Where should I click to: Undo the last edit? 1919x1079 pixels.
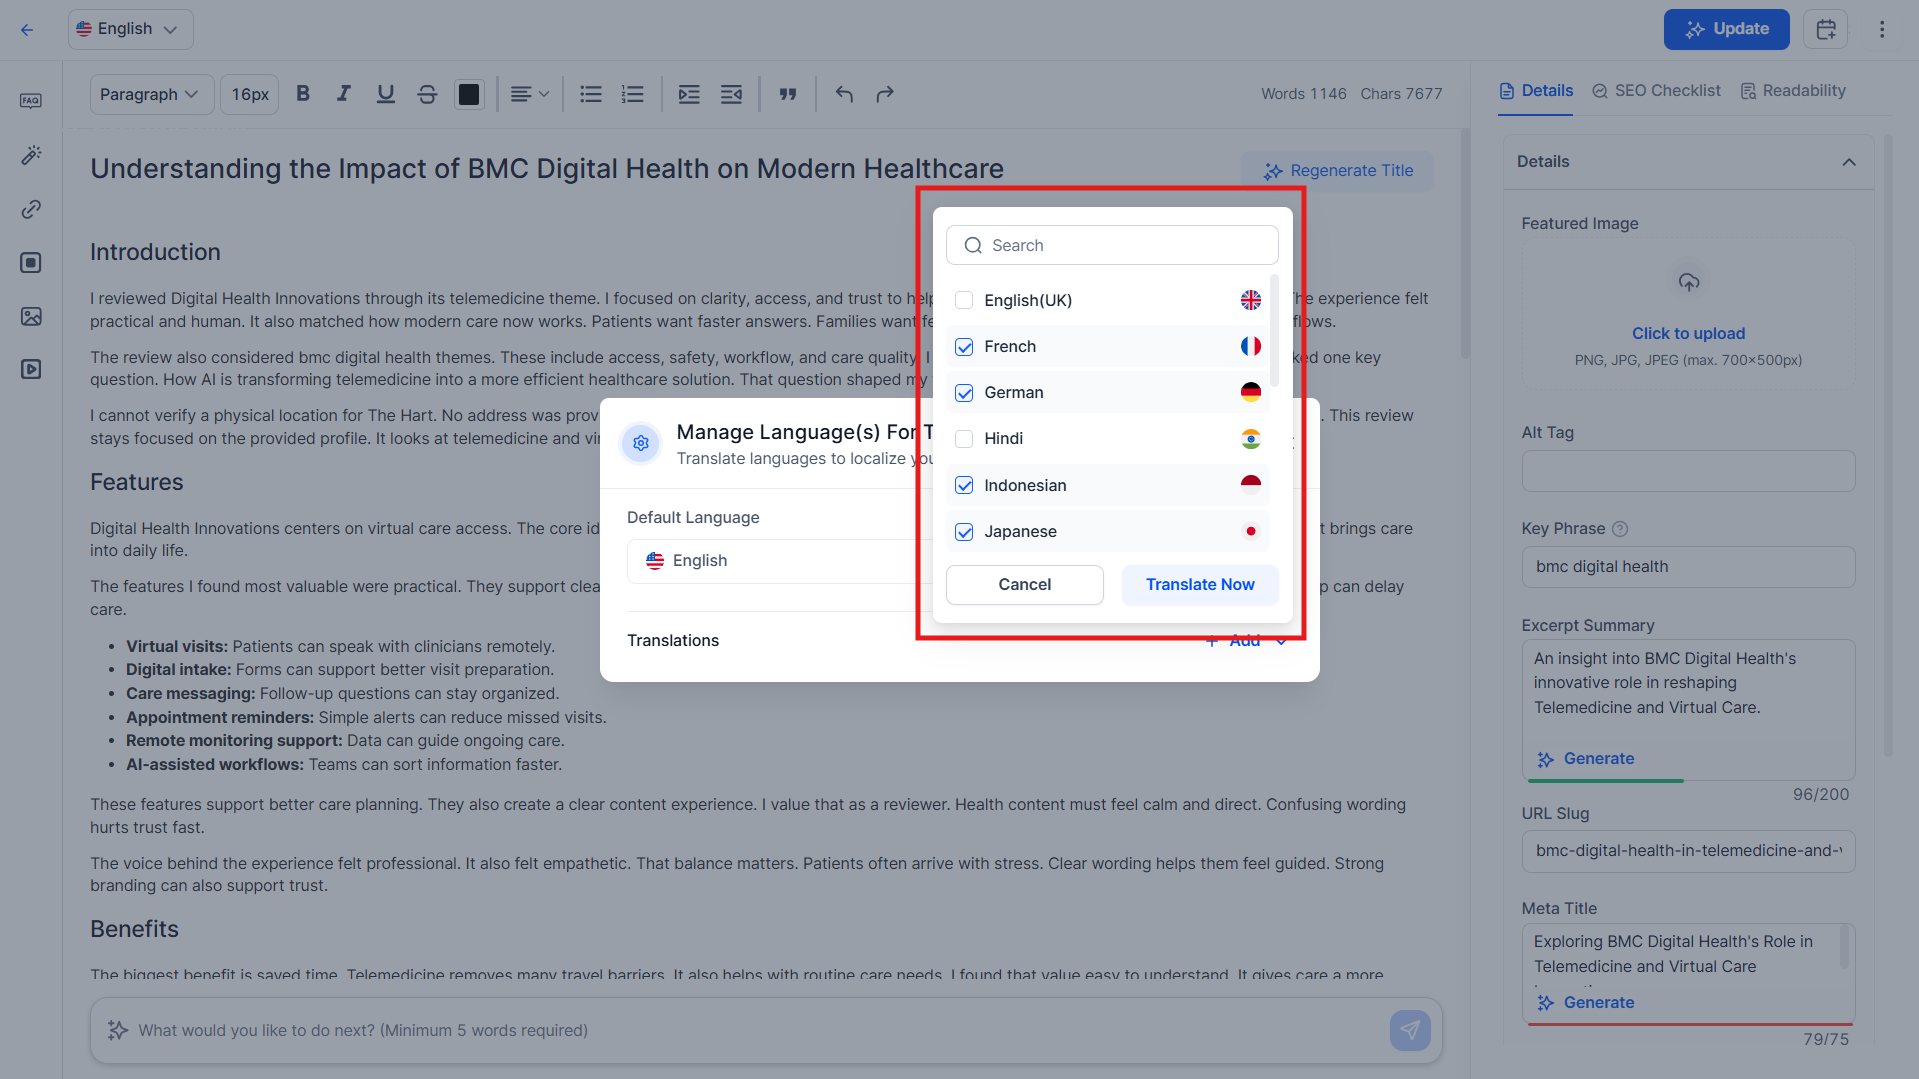[x=844, y=94]
